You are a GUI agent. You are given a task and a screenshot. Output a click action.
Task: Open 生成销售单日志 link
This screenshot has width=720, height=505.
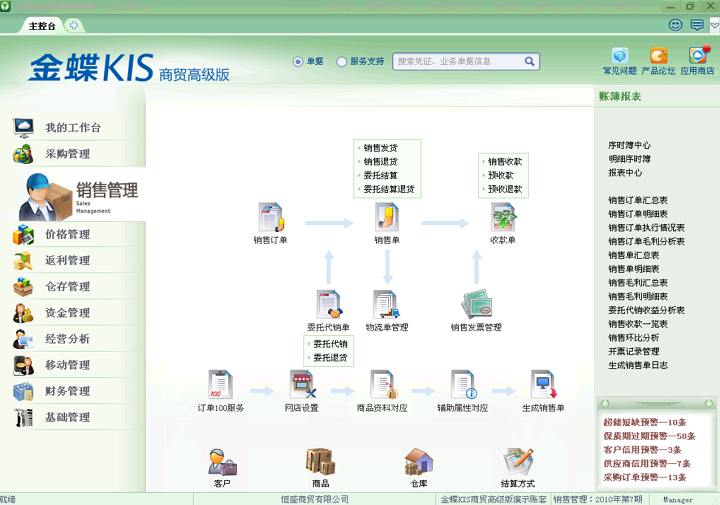638,365
